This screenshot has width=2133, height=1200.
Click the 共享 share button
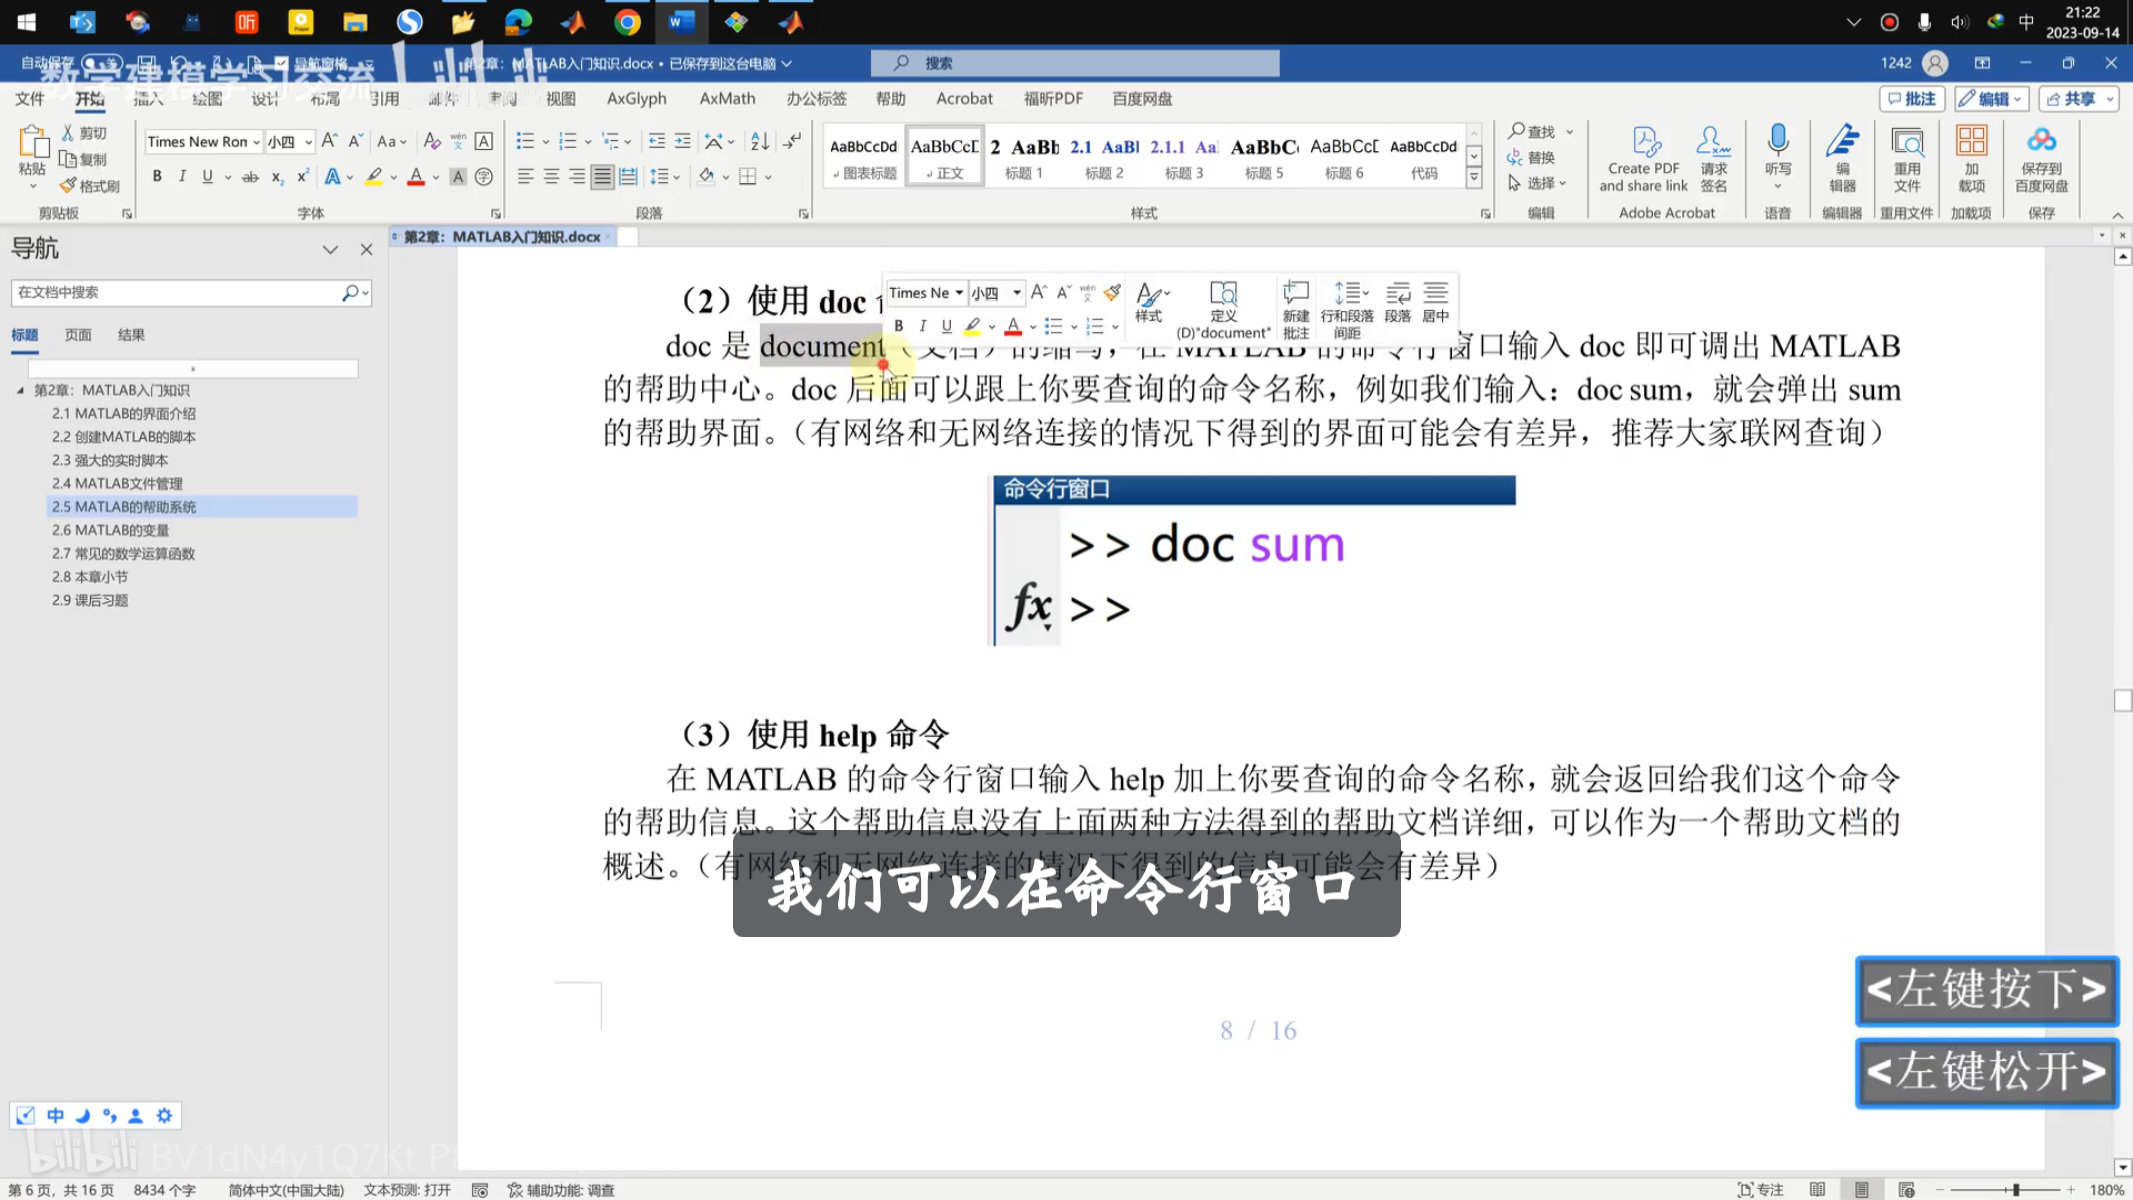point(2078,98)
